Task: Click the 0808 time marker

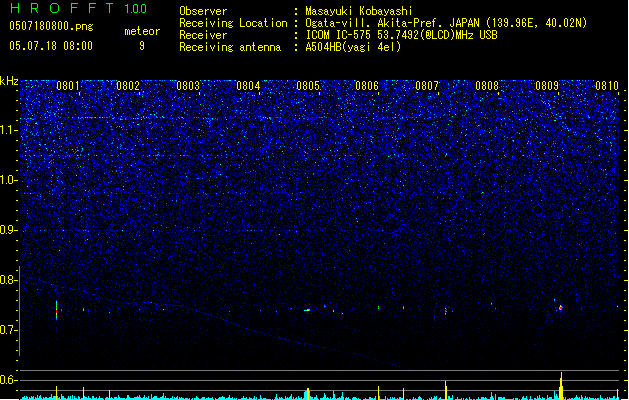Action: [487, 86]
